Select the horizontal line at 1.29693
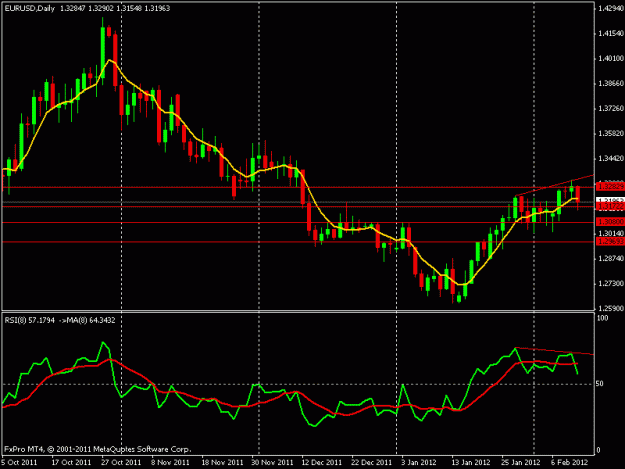Image resolution: width=625 pixels, height=469 pixels. [298, 242]
